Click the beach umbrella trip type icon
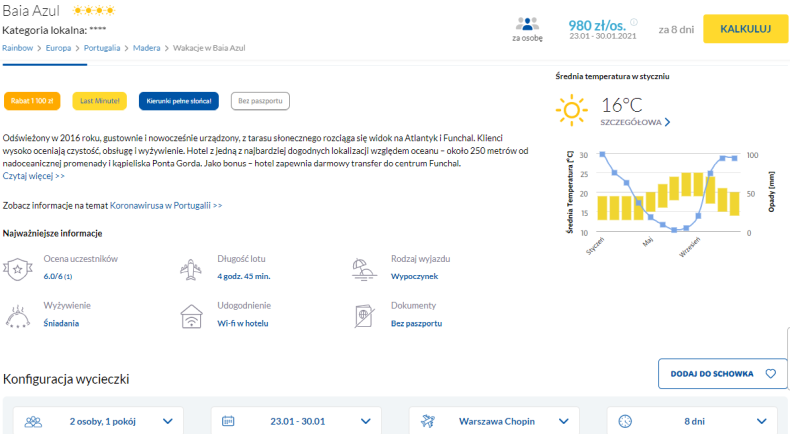 [x=363, y=269]
